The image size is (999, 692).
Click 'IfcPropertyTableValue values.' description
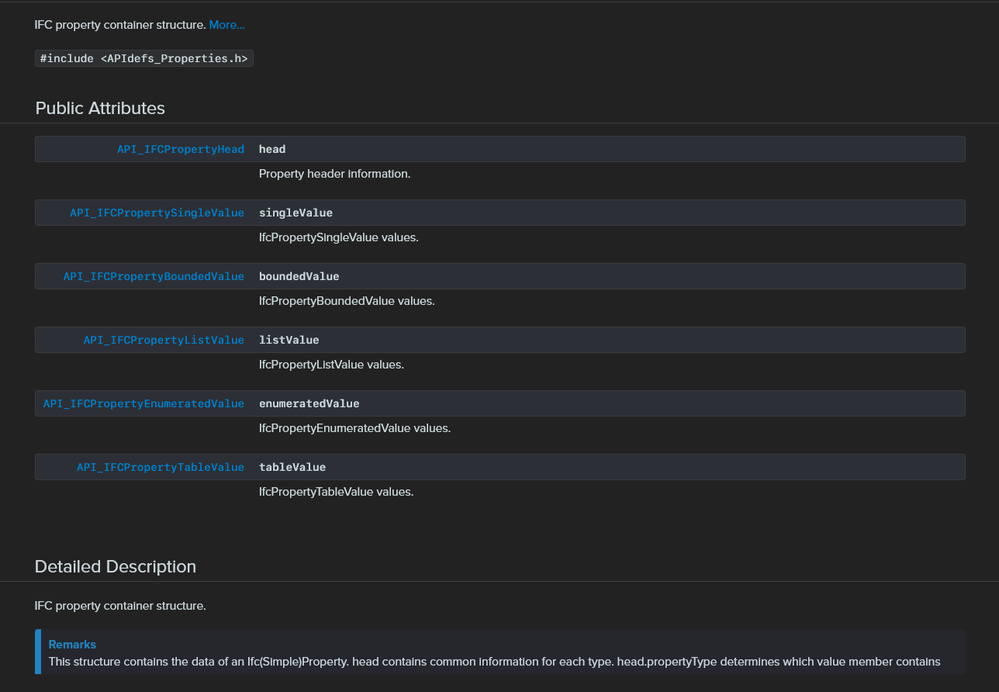336,492
